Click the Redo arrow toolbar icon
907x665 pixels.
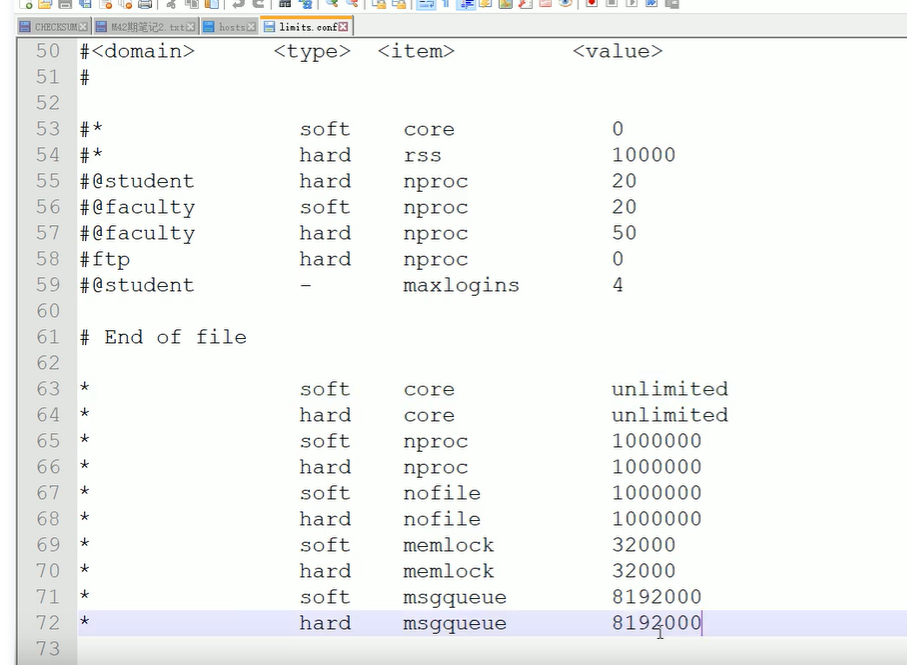259,3
